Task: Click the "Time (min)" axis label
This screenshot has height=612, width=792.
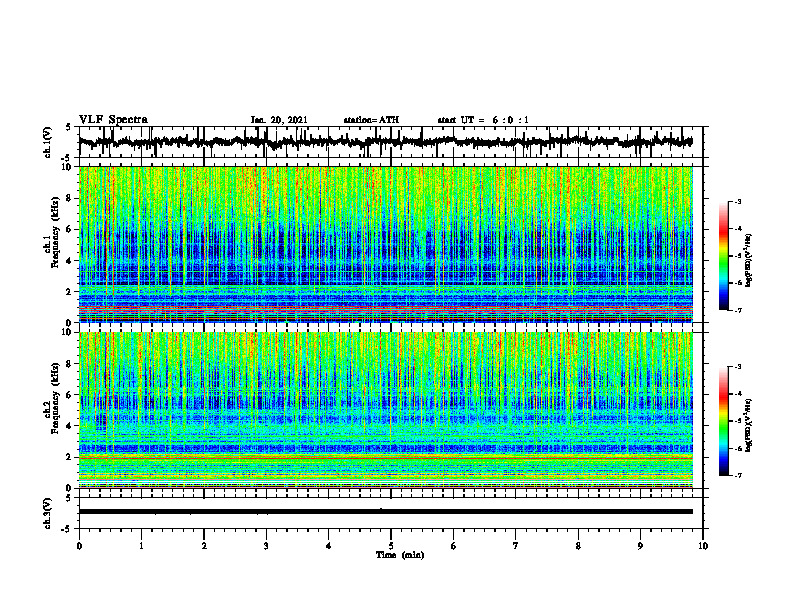Action: coord(400,555)
